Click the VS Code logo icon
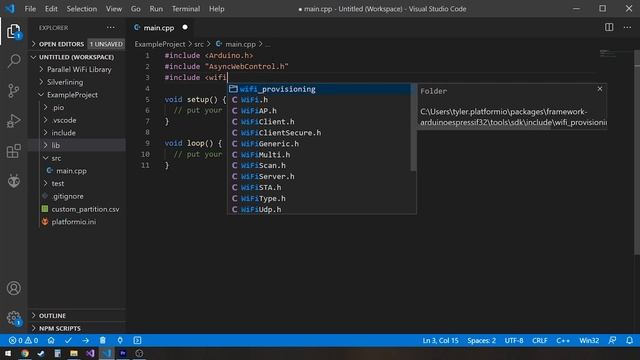The height and width of the screenshot is (360, 640). [x=10, y=9]
